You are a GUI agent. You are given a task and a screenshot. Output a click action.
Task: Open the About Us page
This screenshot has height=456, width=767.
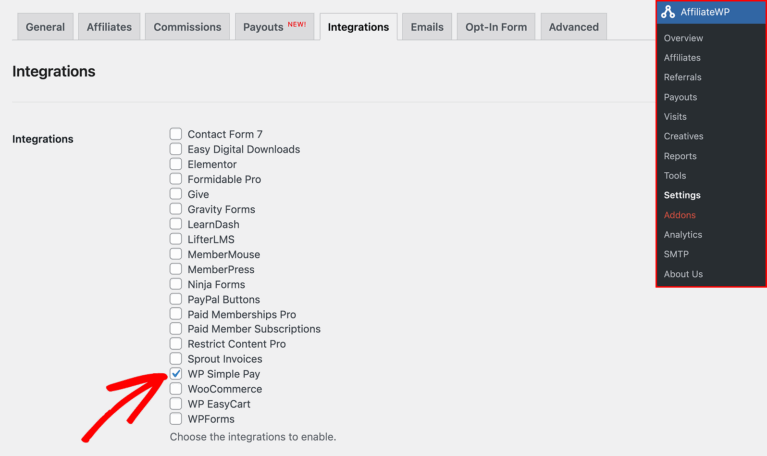[x=683, y=274]
